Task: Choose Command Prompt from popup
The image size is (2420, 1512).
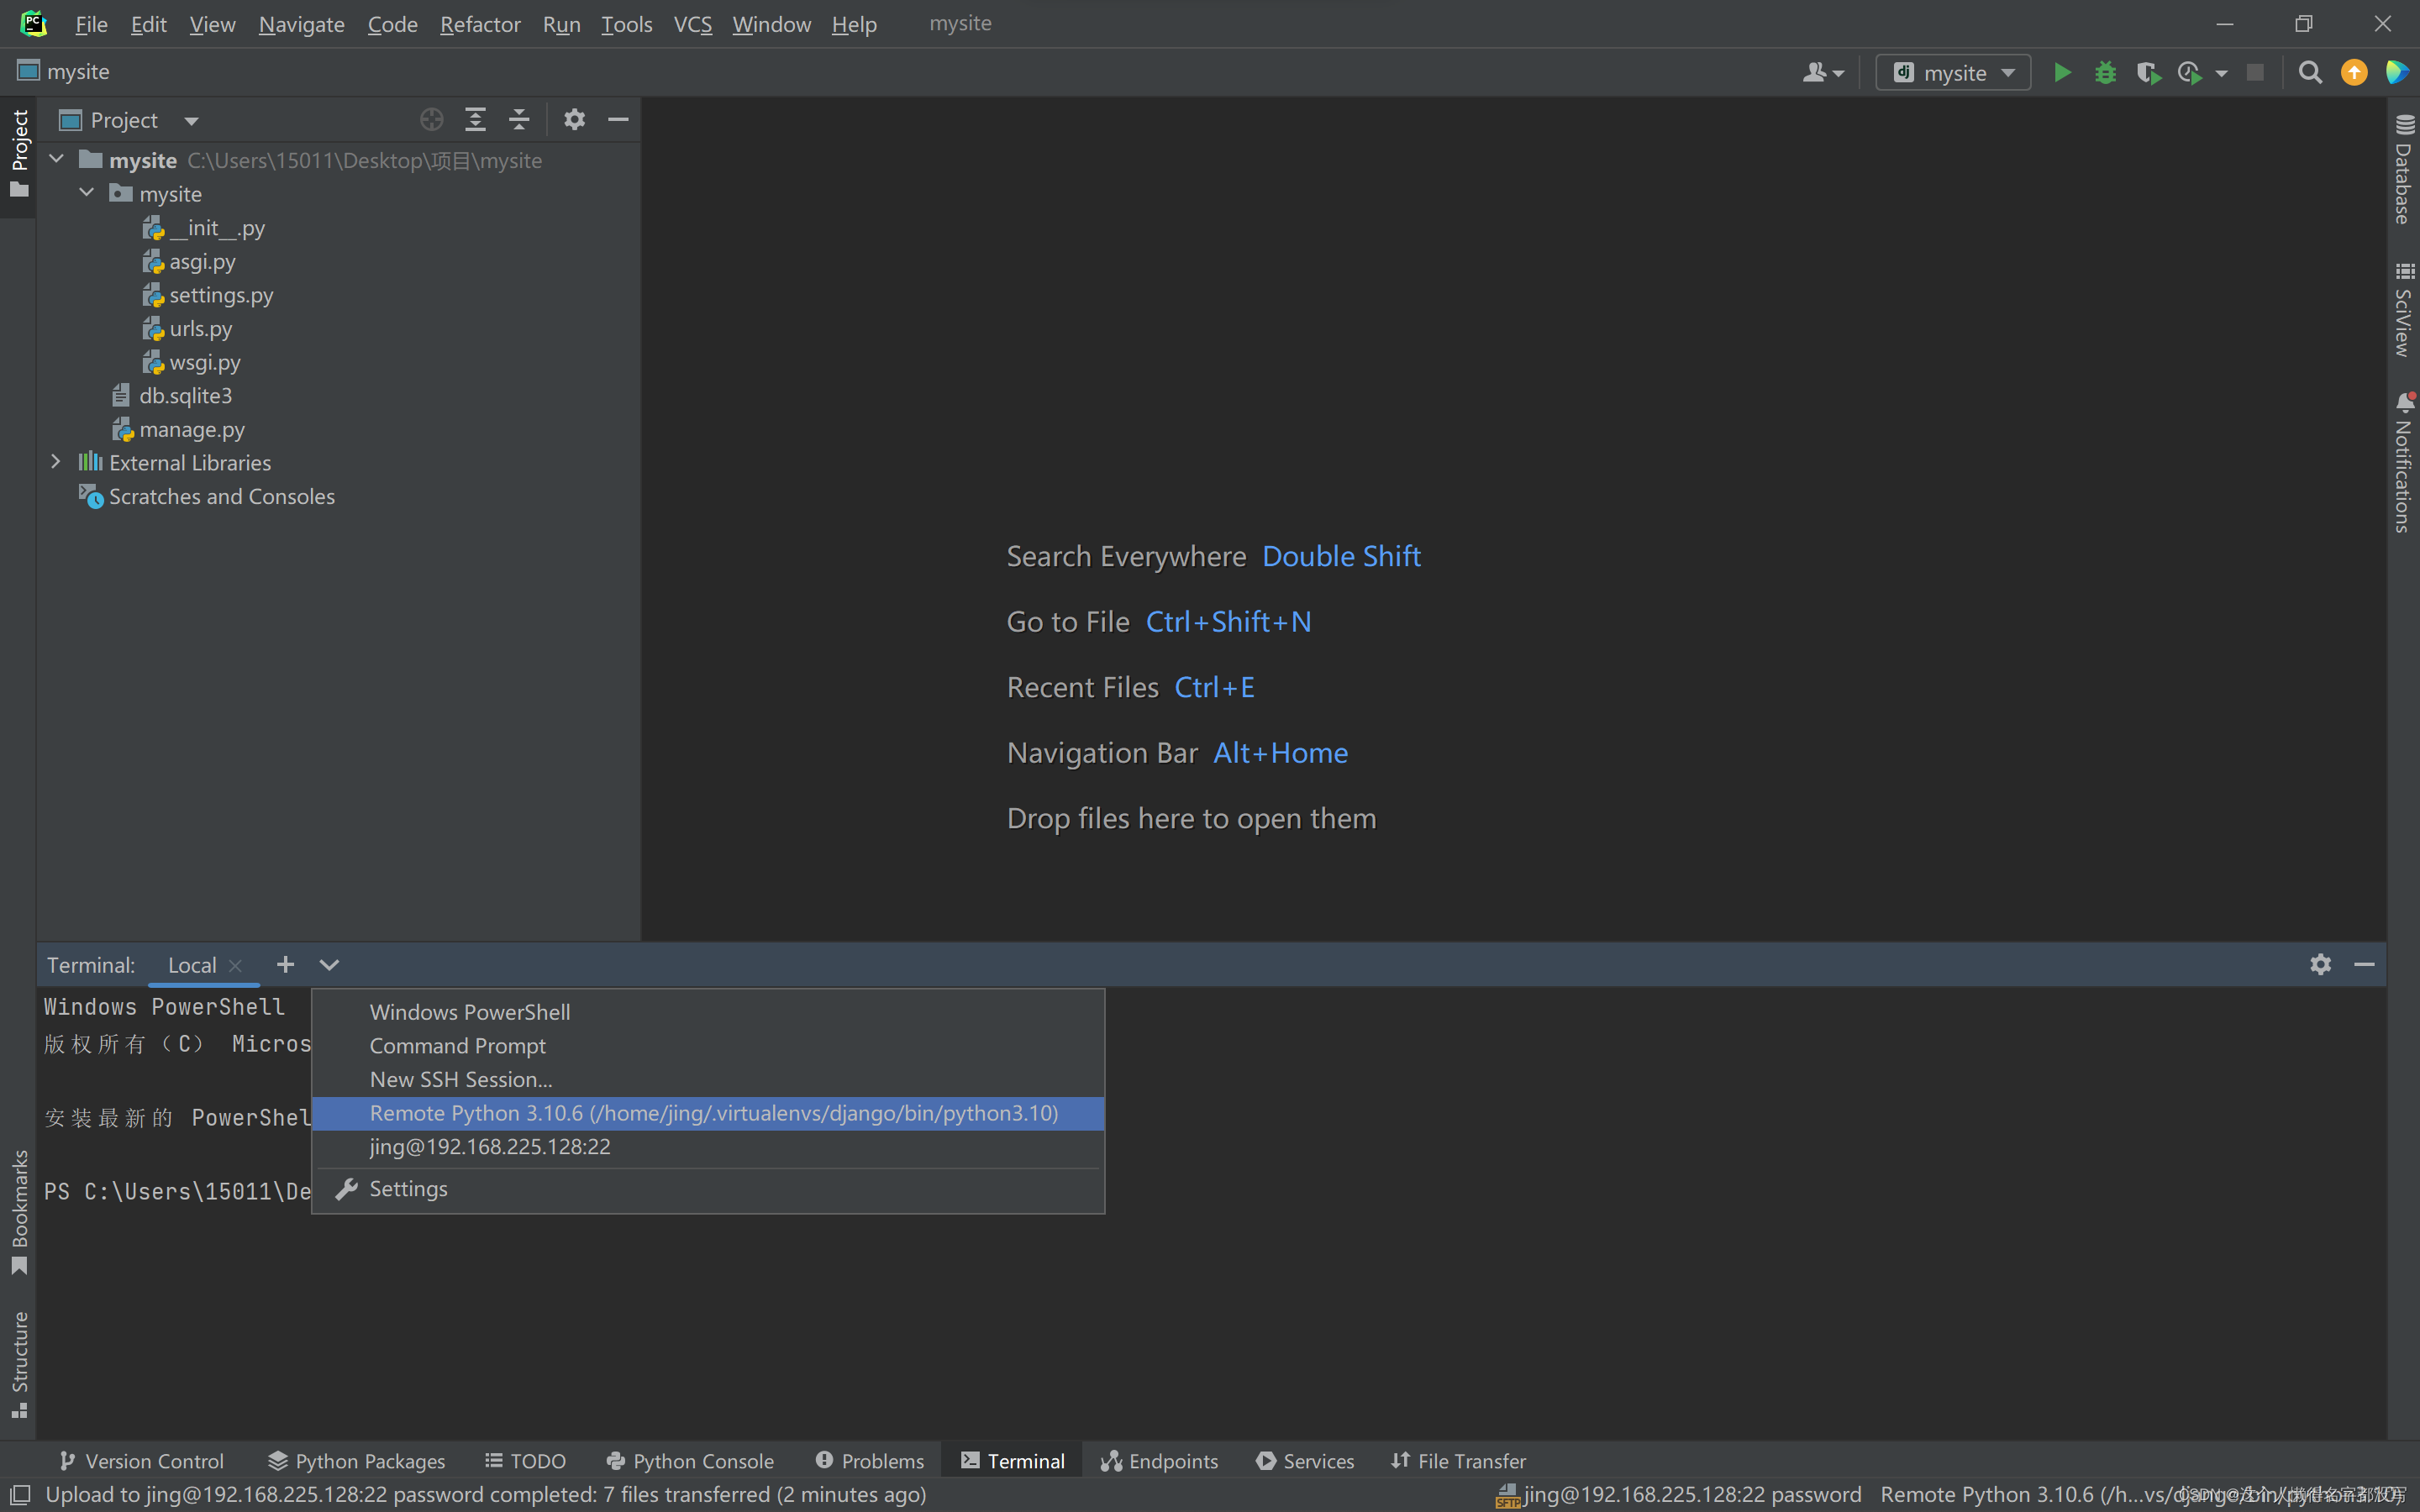Action: (708, 1045)
